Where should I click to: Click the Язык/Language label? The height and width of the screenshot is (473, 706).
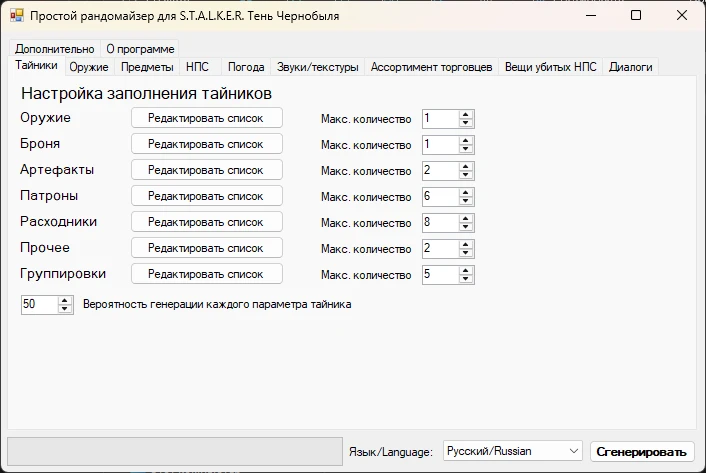(391, 452)
